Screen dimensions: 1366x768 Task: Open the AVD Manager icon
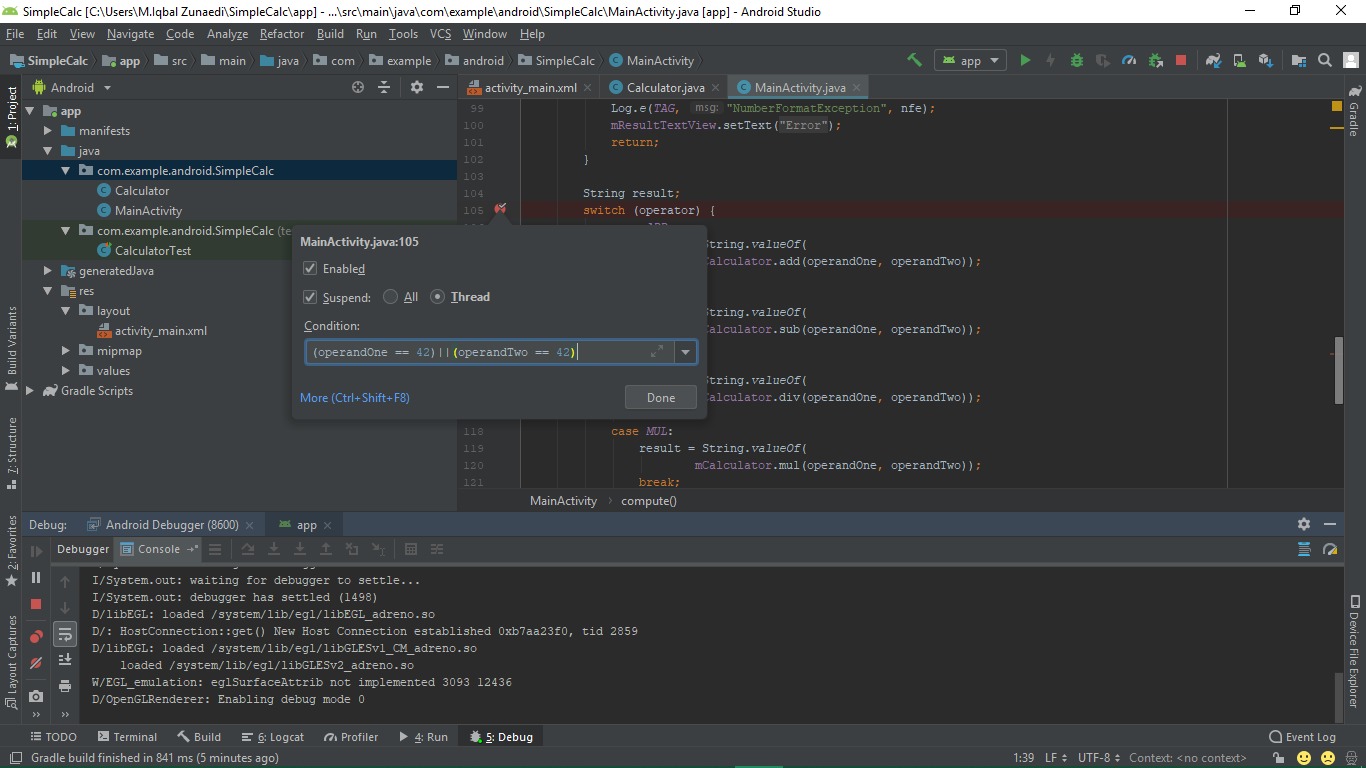point(1239,60)
